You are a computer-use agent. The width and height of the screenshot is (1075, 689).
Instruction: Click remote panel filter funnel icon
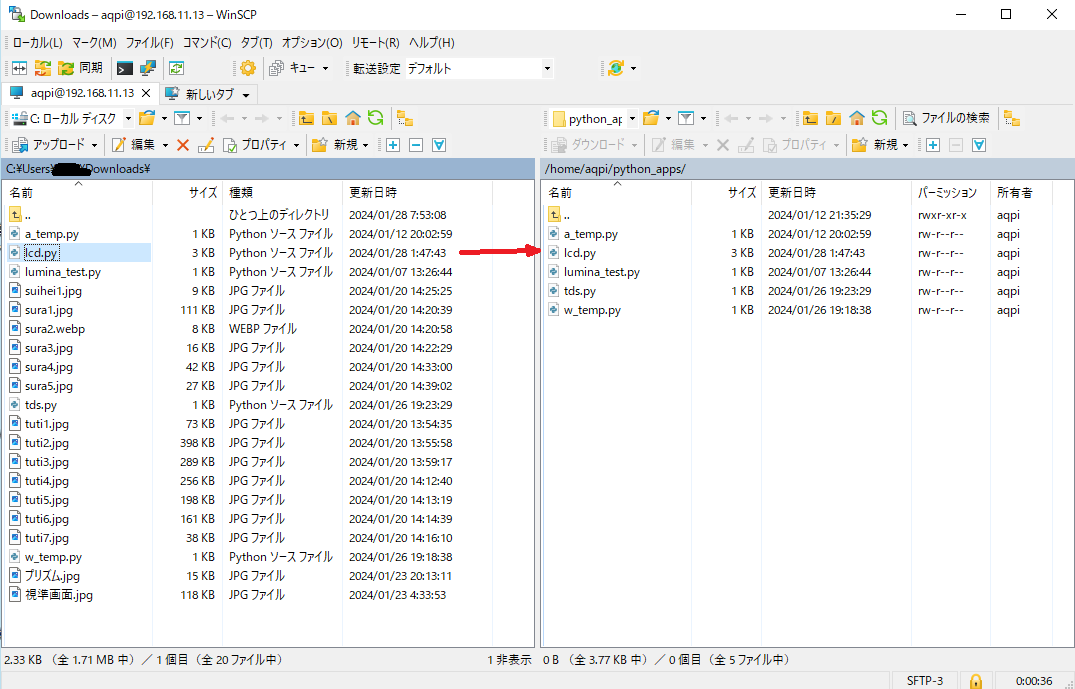[686, 119]
